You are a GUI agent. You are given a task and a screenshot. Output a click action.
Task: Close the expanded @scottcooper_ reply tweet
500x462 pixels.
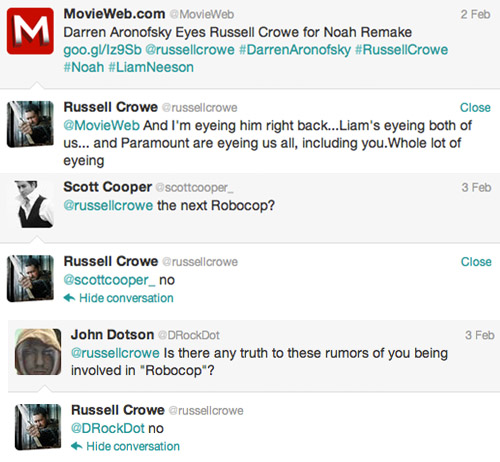click(476, 262)
